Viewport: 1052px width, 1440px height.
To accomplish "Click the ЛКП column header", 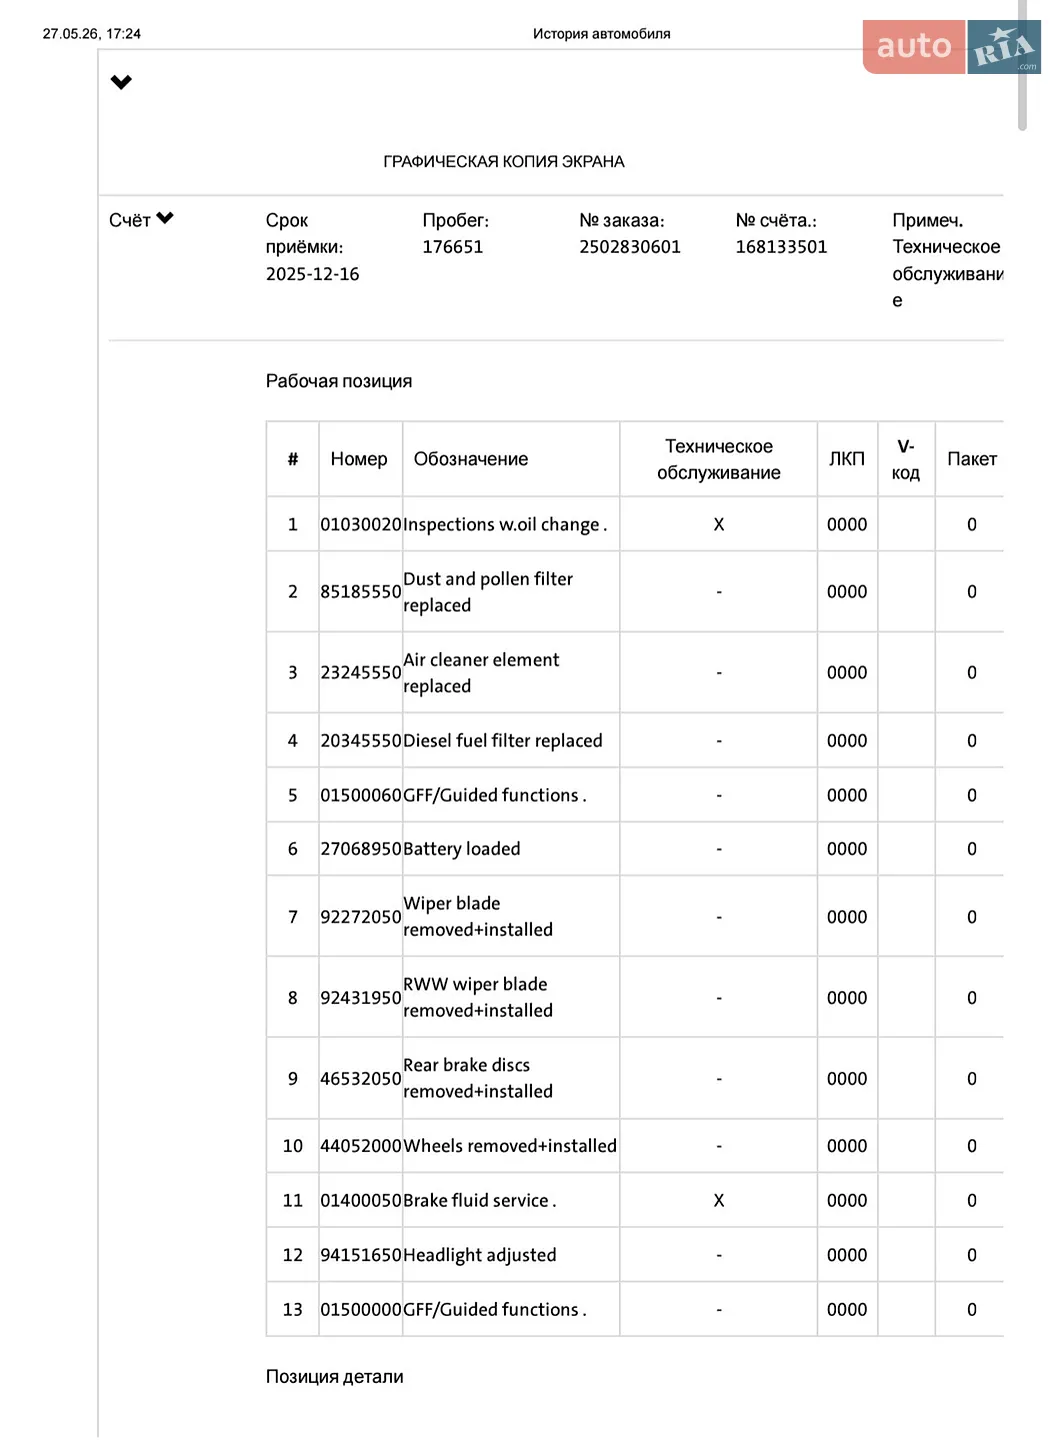I will point(847,459).
